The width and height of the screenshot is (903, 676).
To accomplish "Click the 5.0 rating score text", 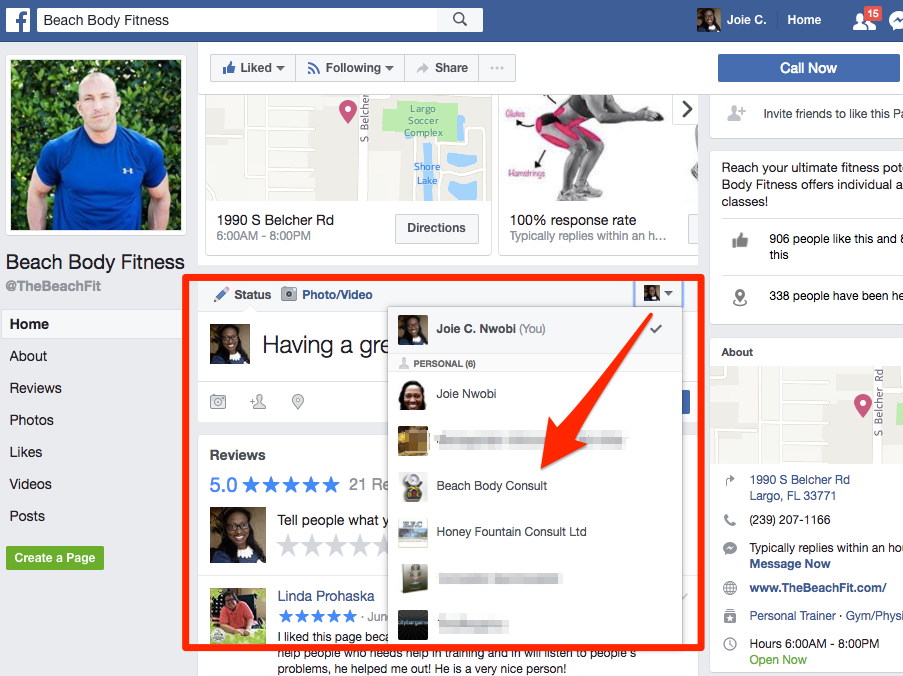I will coord(223,485).
